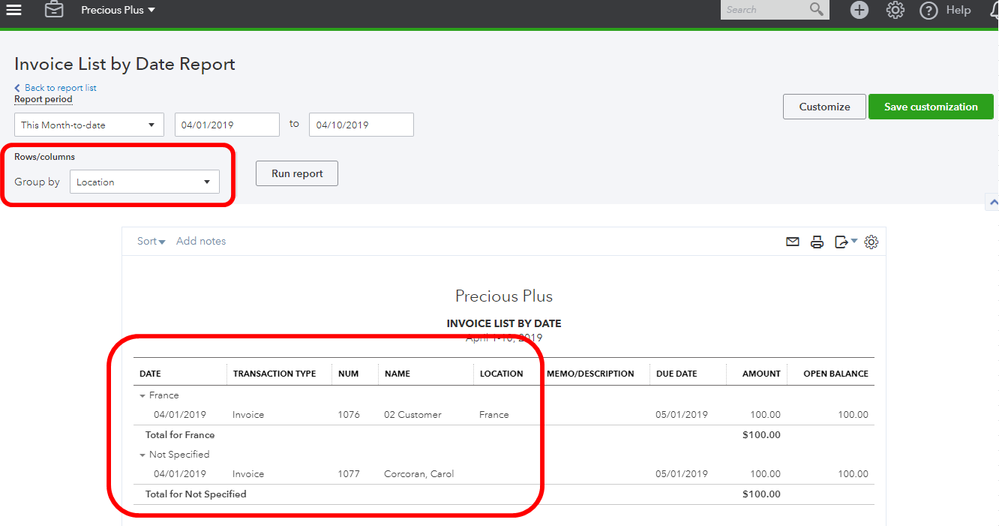Open the Sort dropdown

[151, 241]
